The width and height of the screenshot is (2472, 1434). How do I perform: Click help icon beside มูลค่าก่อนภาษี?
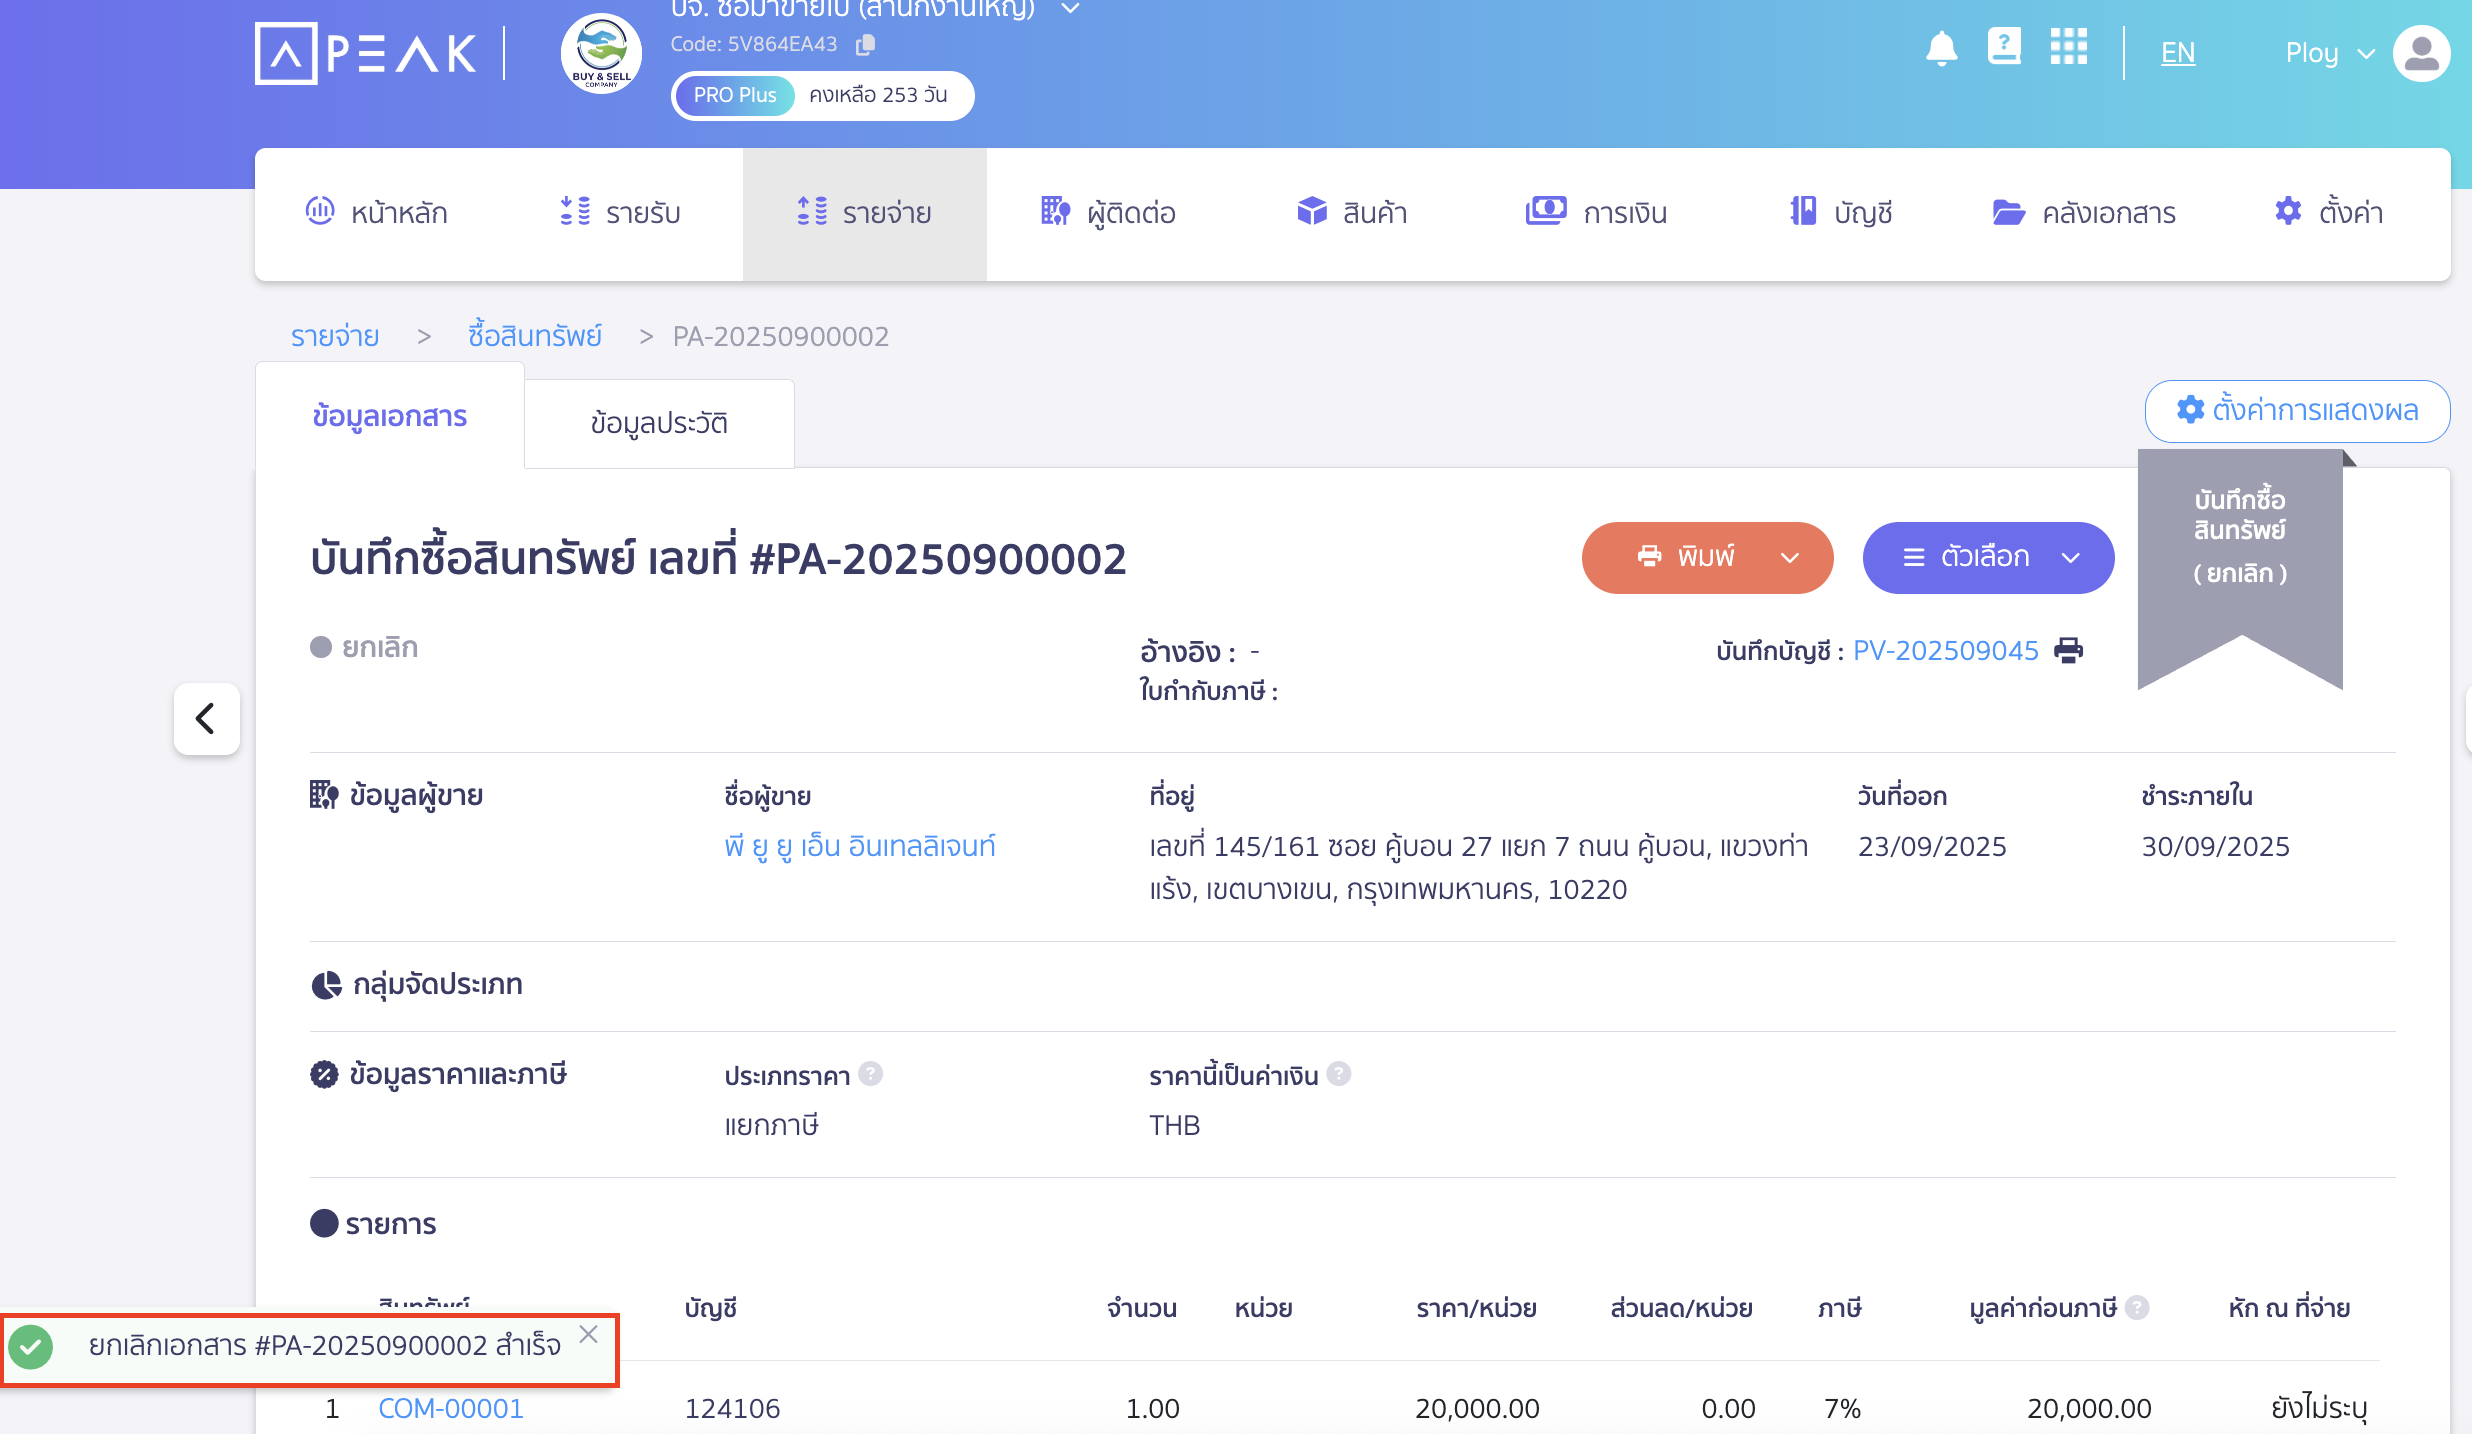click(2137, 1307)
